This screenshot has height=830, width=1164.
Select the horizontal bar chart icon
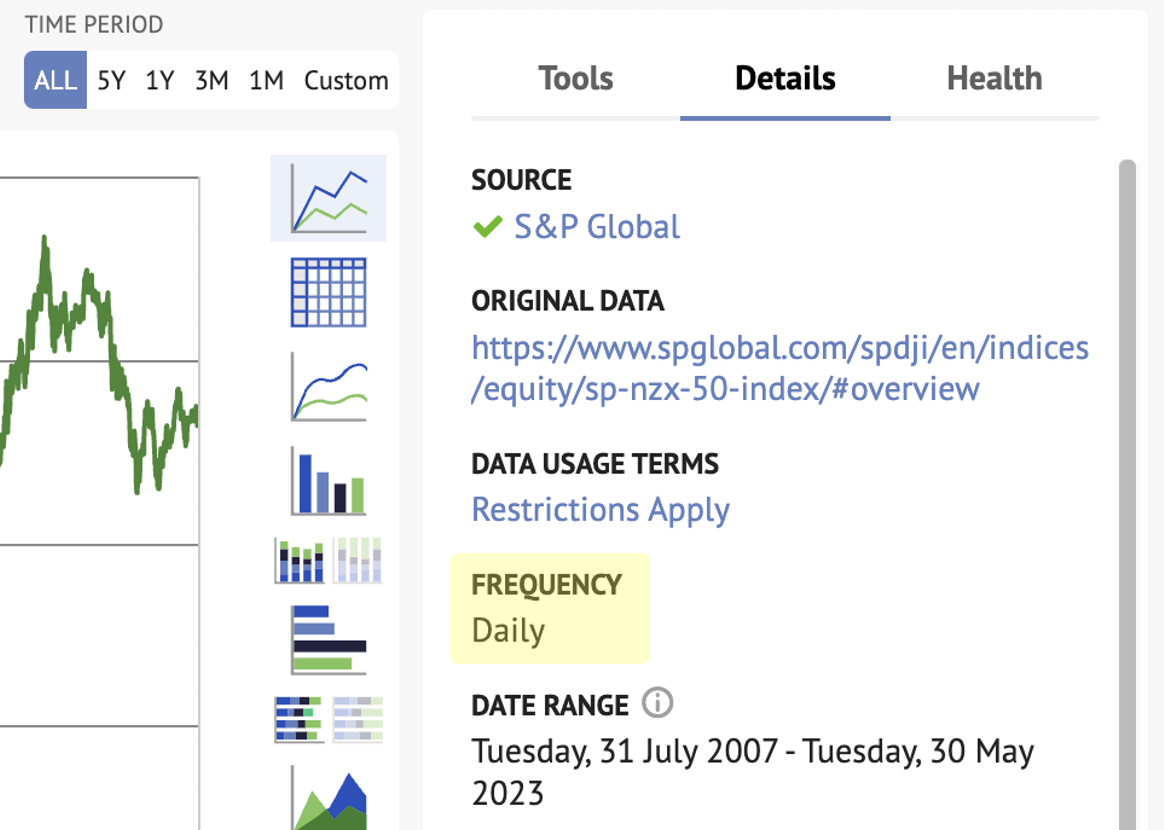tap(329, 639)
